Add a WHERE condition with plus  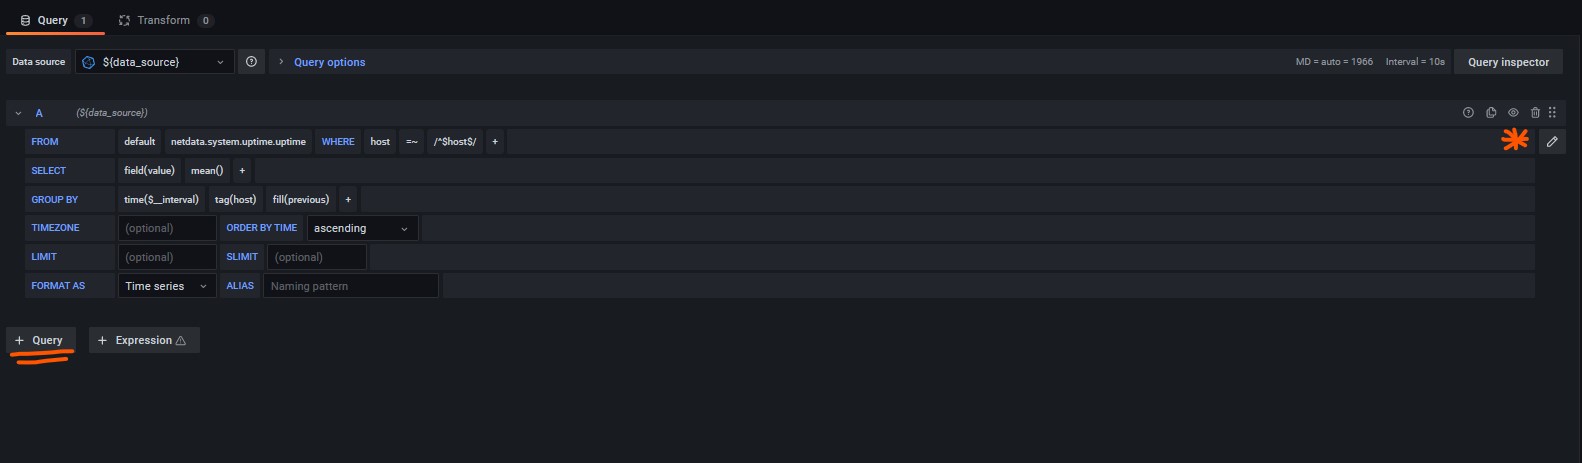click(x=495, y=142)
